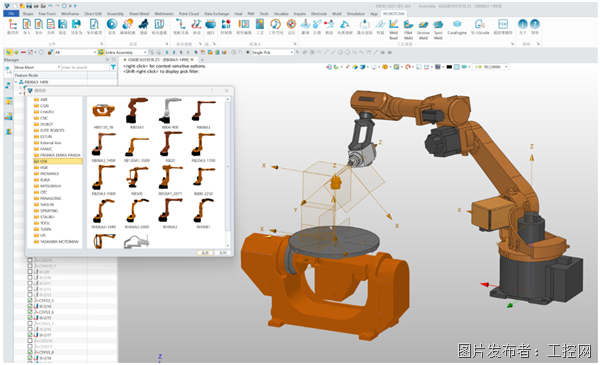Viewport: 600px width, 365px height.
Task: Click the Fillet Weld ribbon tool
Action: click(408, 29)
